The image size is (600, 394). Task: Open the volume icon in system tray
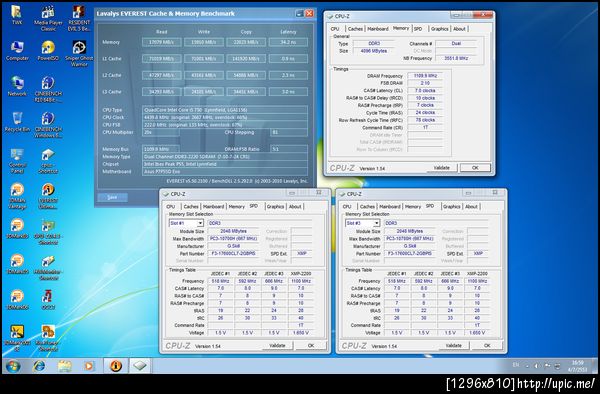(536, 366)
